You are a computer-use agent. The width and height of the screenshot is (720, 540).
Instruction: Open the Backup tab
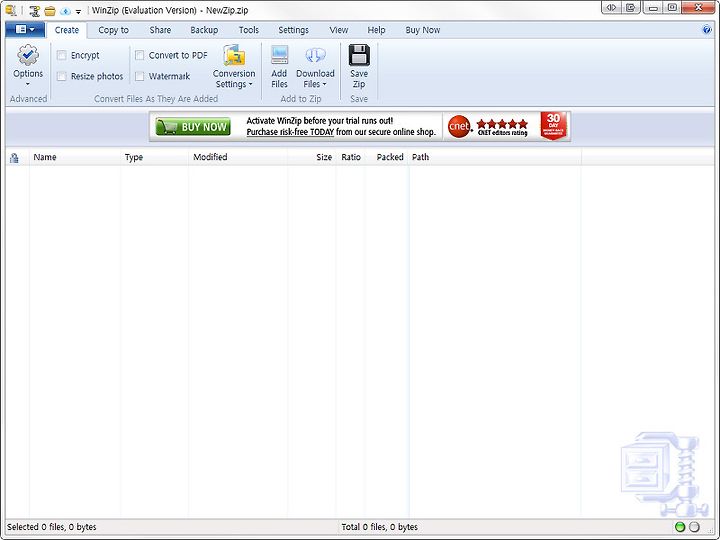204,30
